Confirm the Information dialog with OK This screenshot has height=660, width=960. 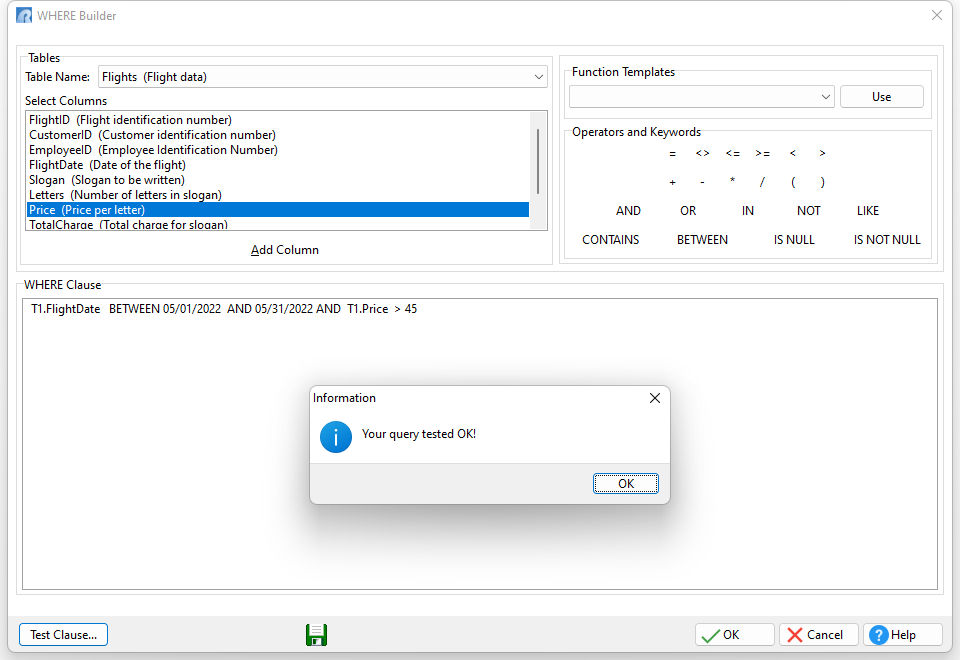pos(626,484)
